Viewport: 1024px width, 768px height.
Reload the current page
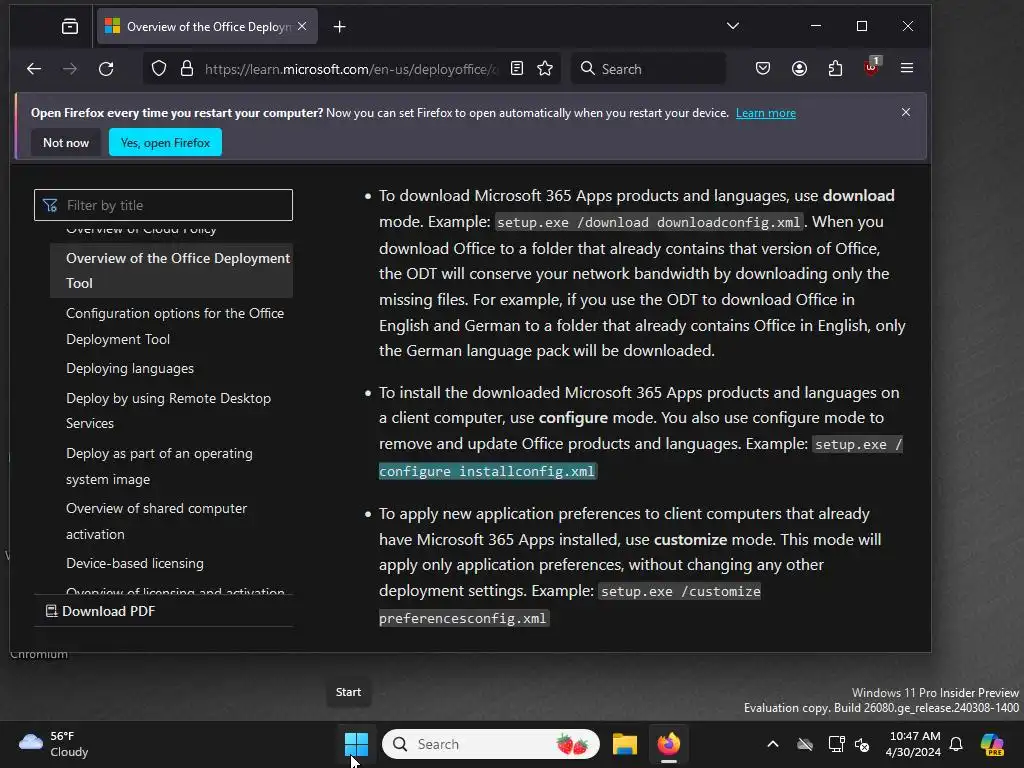[x=106, y=69]
